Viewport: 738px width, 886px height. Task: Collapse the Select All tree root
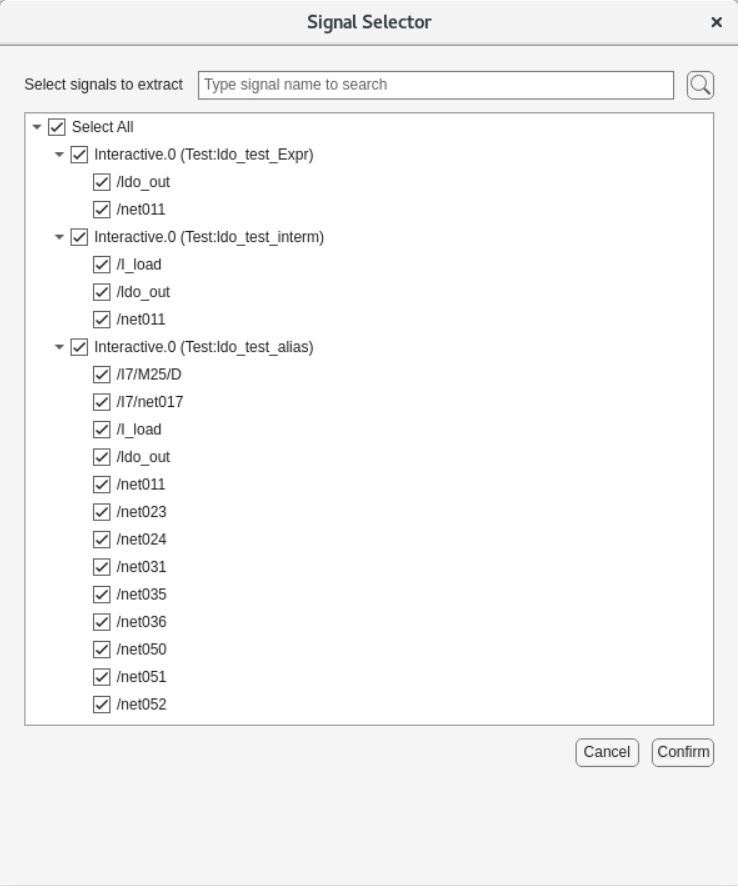[37, 127]
